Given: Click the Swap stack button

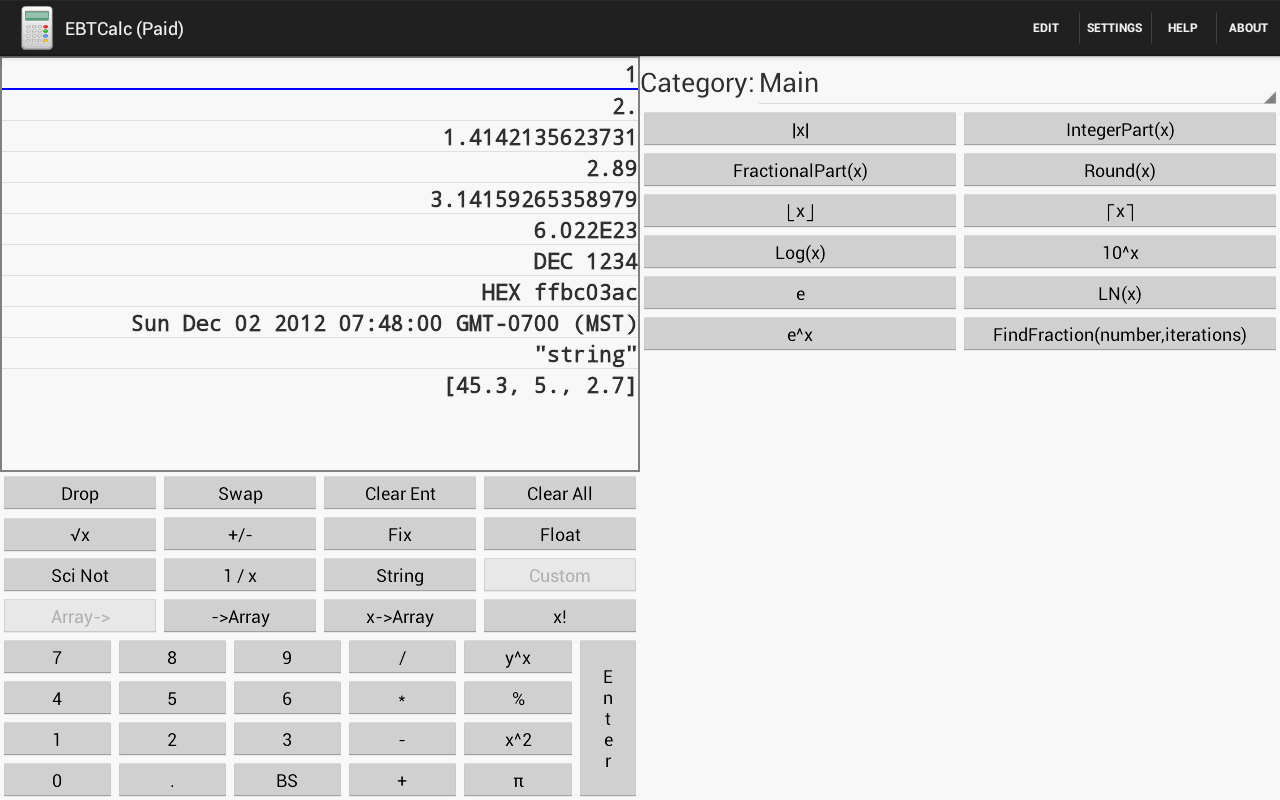Looking at the screenshot, I should click(x=240, y=493).
